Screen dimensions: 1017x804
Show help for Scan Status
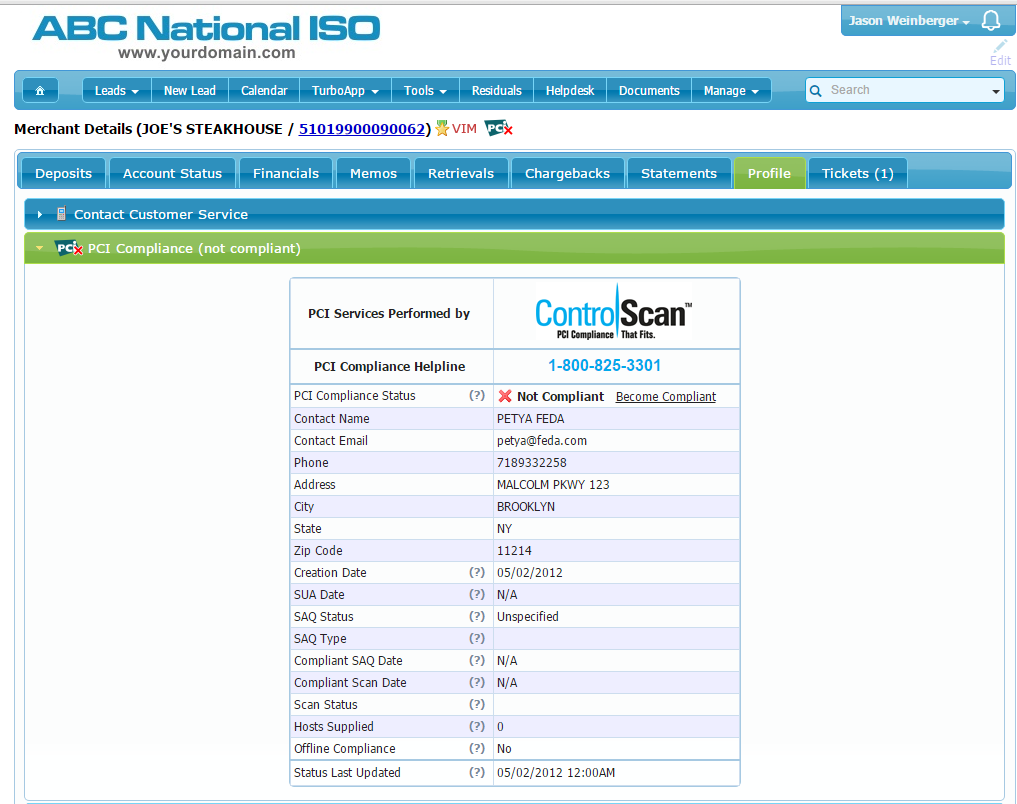(x=477, y=704)
